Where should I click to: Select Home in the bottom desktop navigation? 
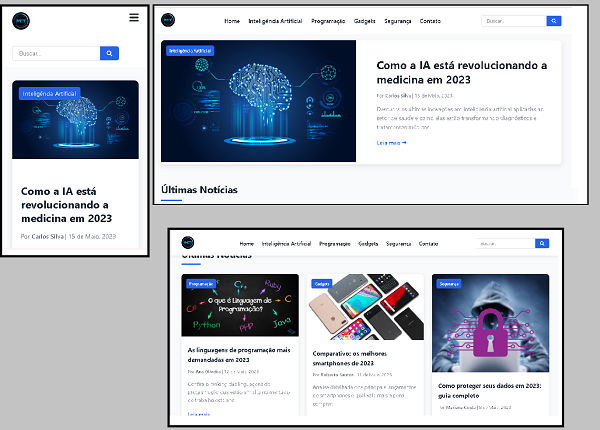247,244
